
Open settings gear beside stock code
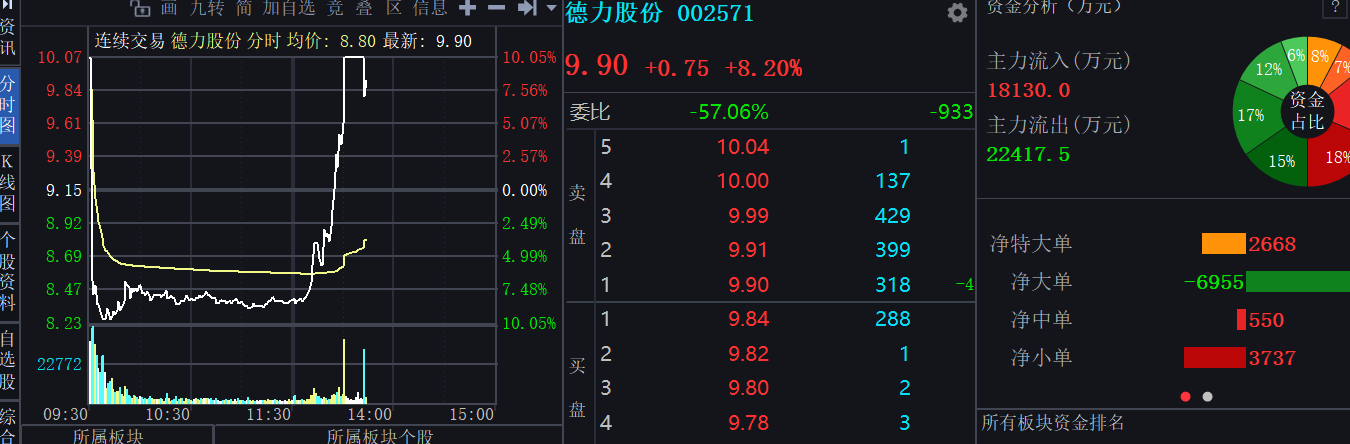coord(957,13)
